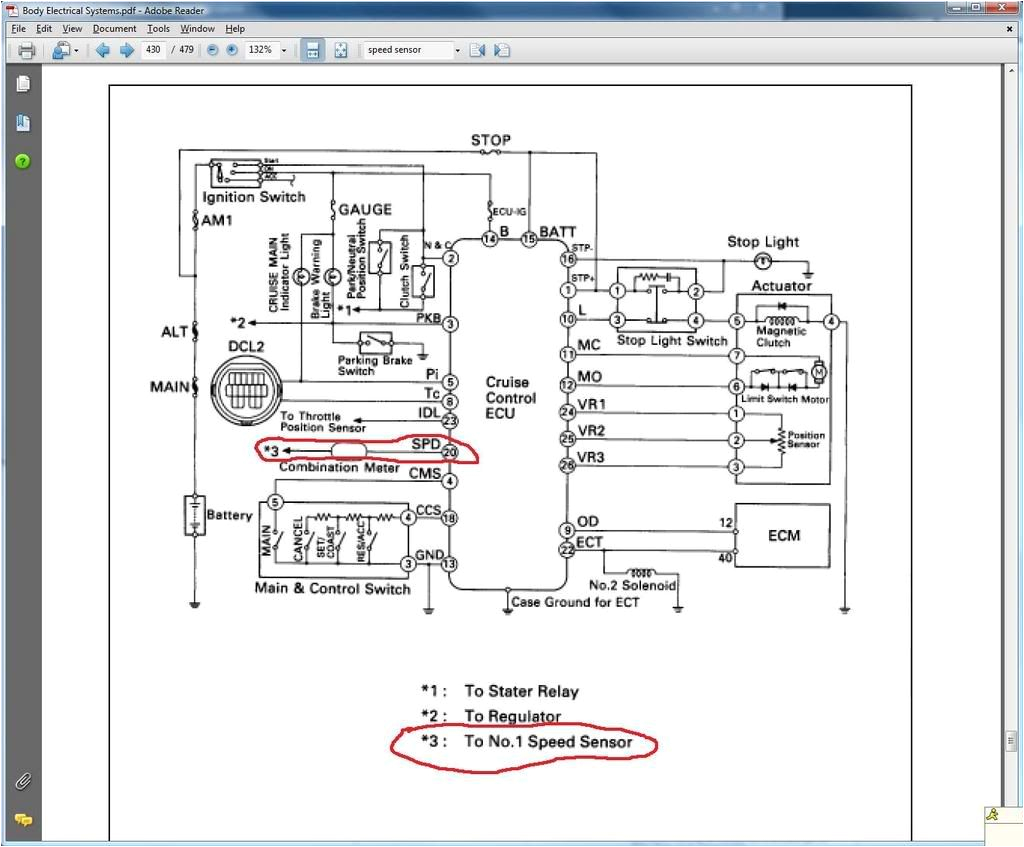Open the Attachments paperclip panel
The width and height of the screenshot is (1024, 847).
pos(22,781)
